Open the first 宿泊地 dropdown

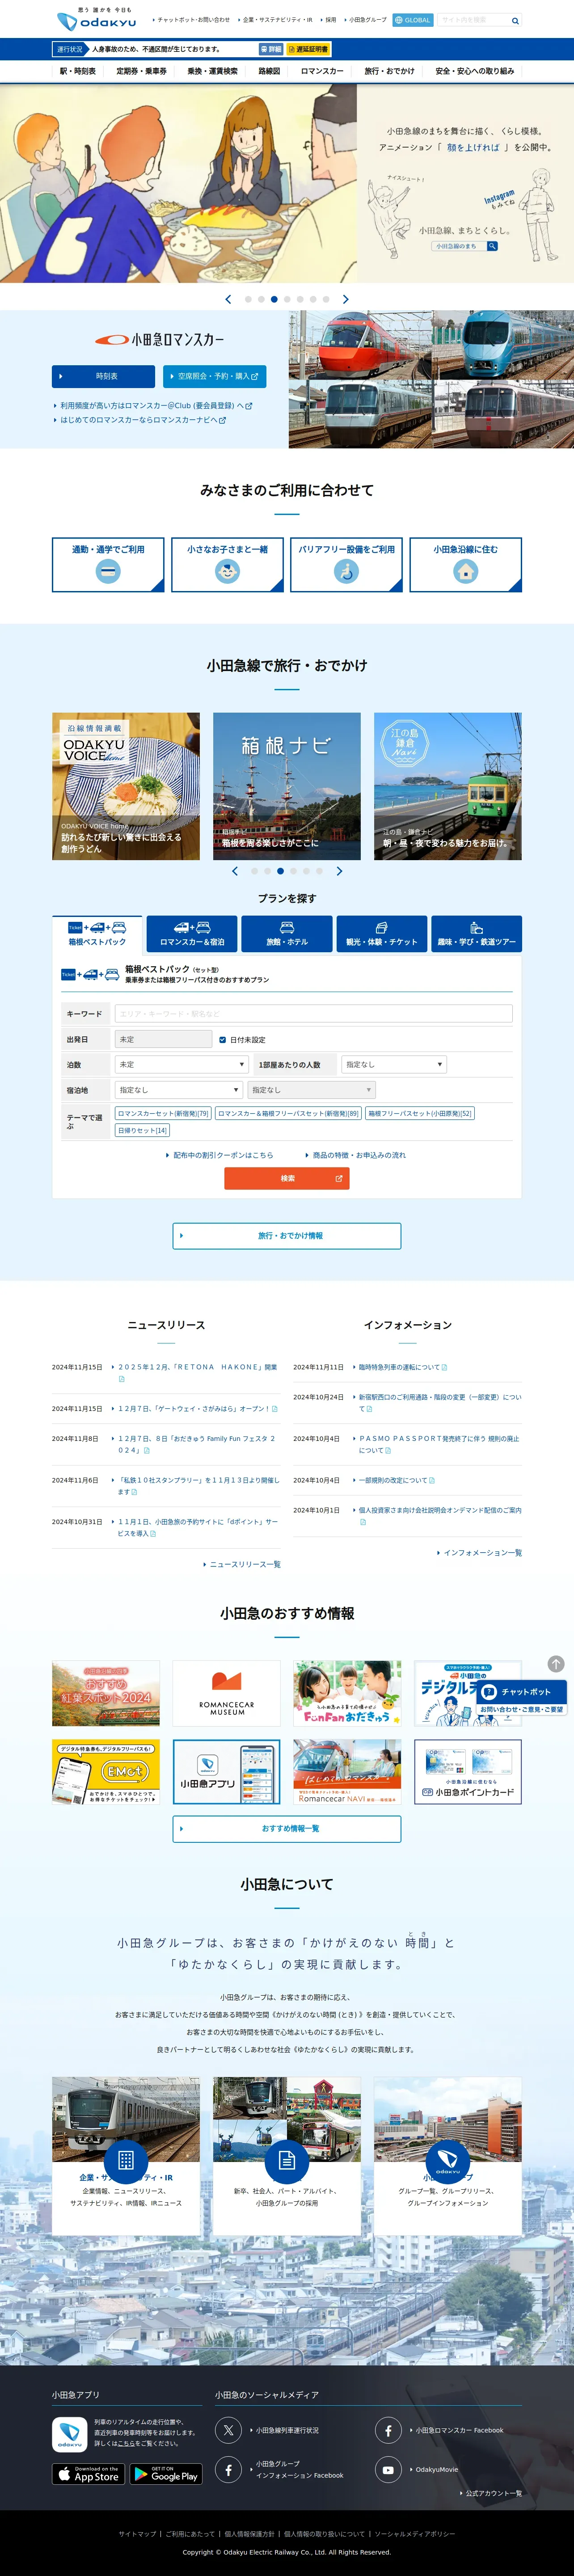179,1090
